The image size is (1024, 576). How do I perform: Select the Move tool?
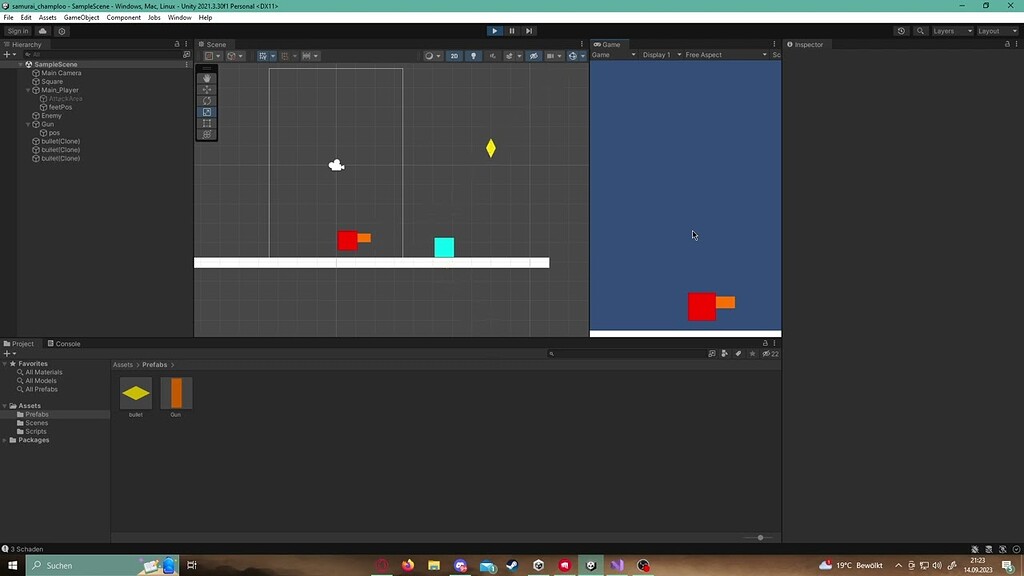[206, 89]
